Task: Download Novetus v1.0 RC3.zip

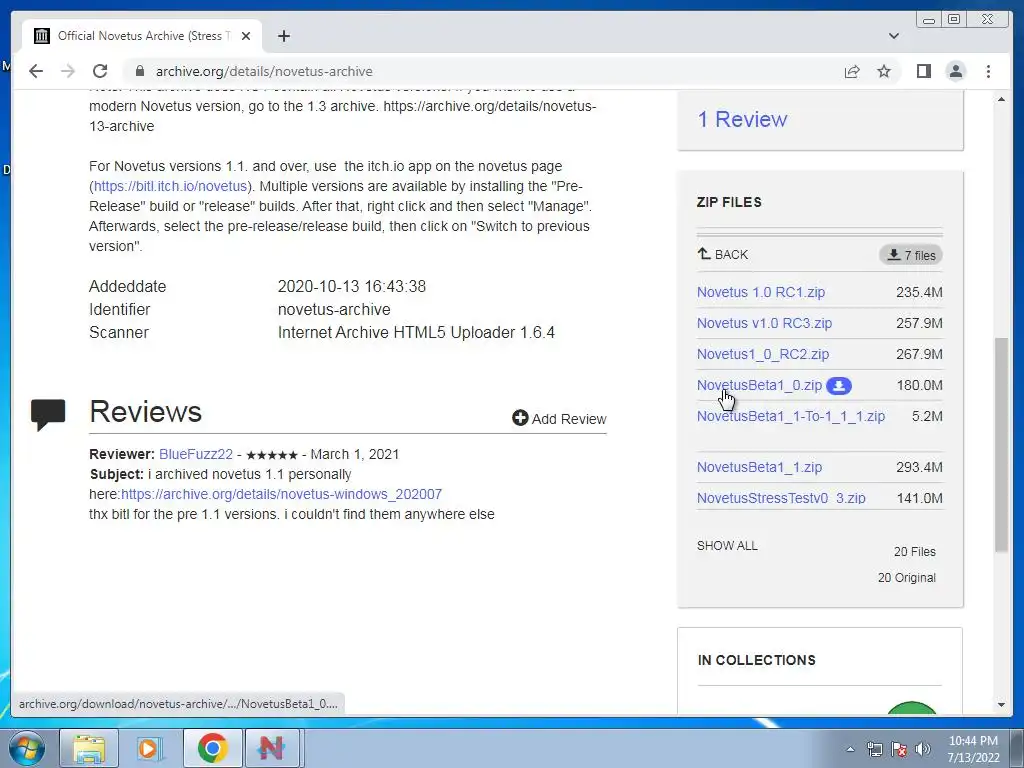Action: [x=764, y=323]
